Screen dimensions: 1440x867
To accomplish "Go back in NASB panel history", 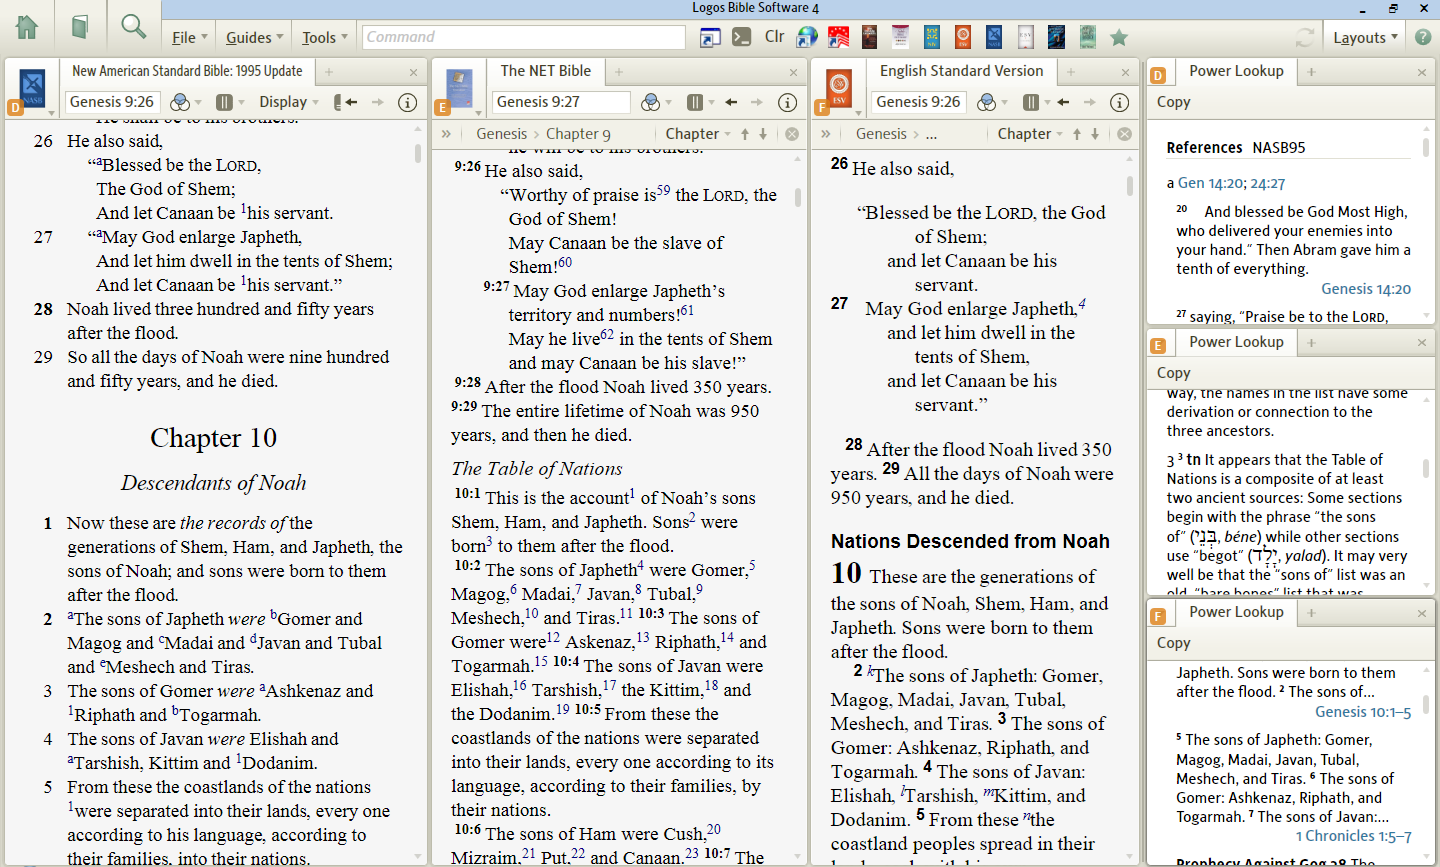I will 350,102.
